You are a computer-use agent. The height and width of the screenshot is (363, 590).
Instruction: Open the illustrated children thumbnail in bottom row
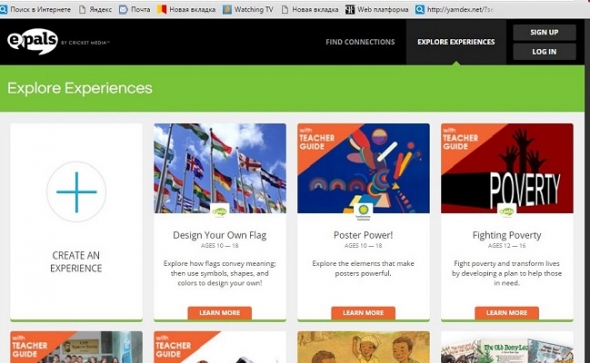363,347
